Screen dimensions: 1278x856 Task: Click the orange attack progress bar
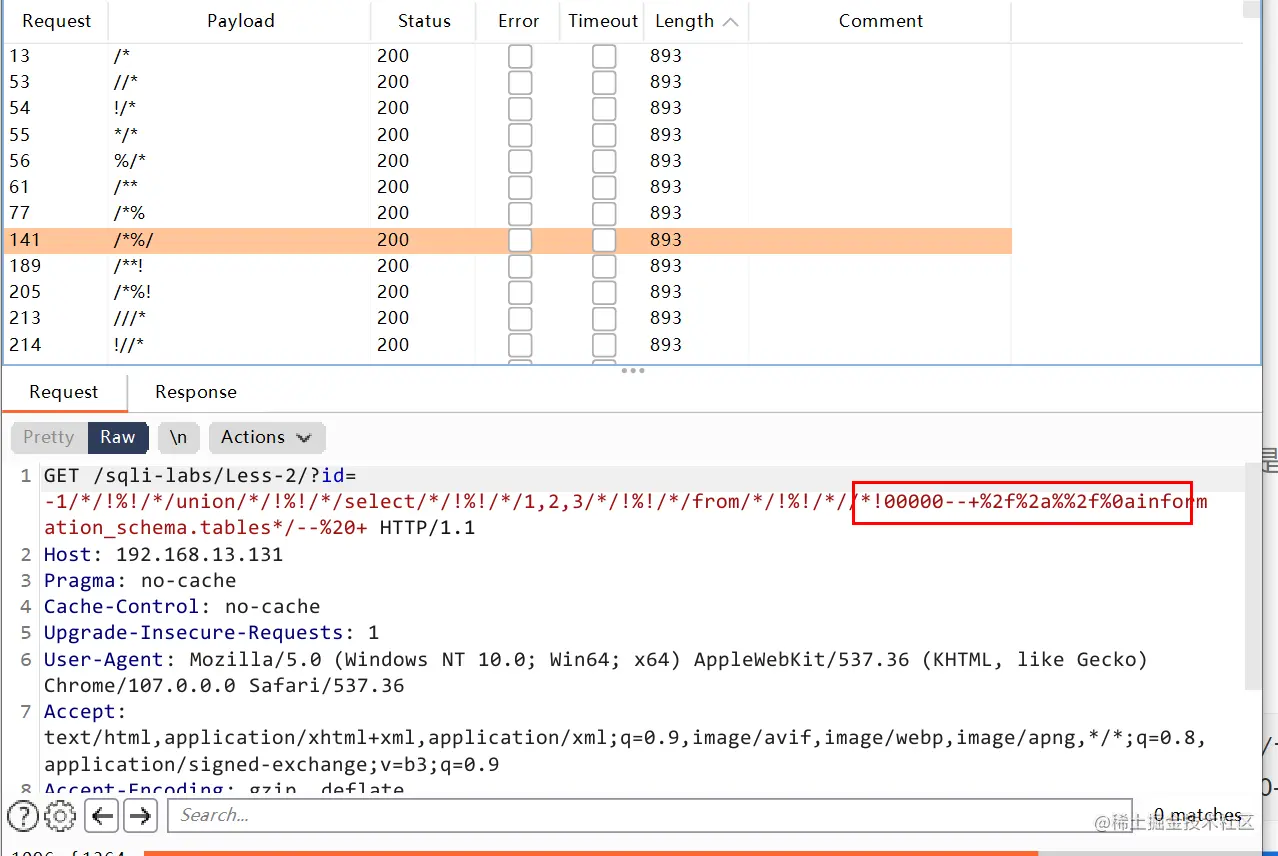pos(590,853)
